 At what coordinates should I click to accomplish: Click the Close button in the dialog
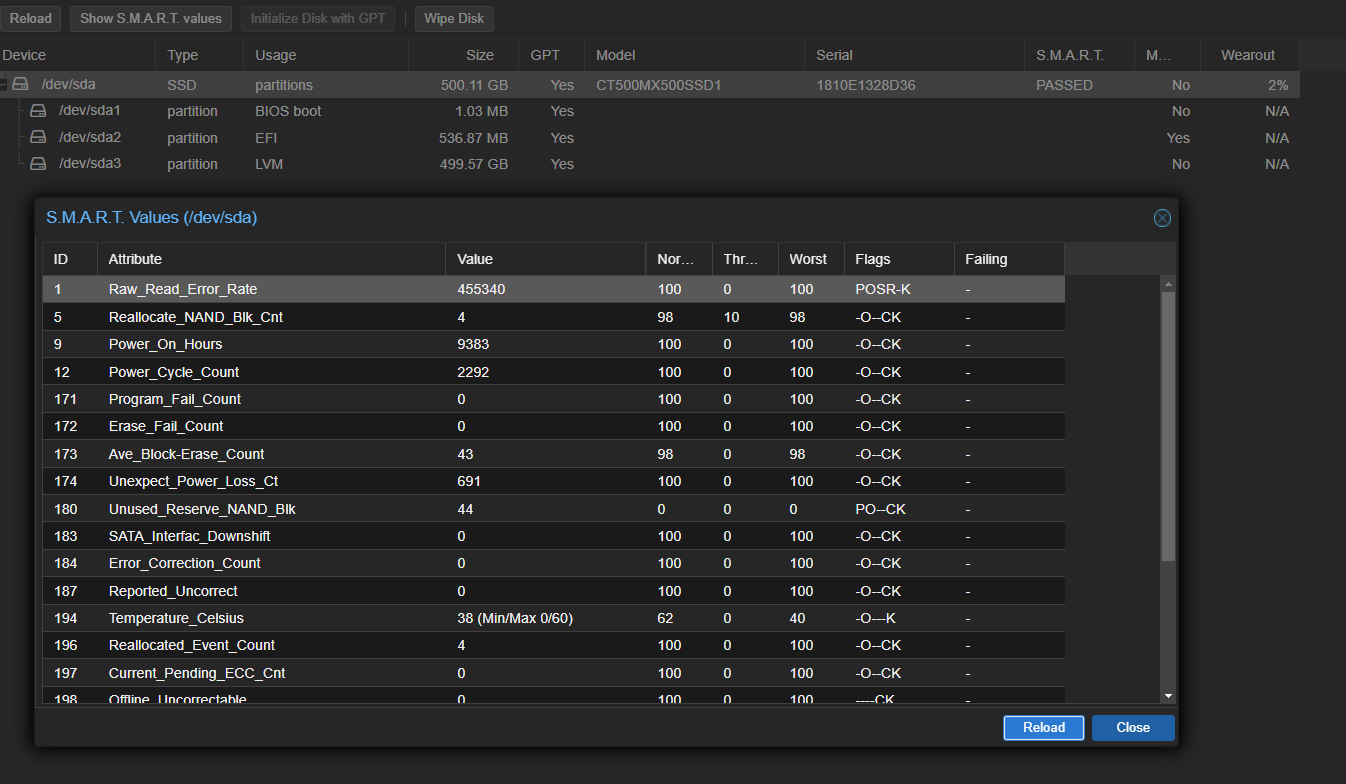1133,727
